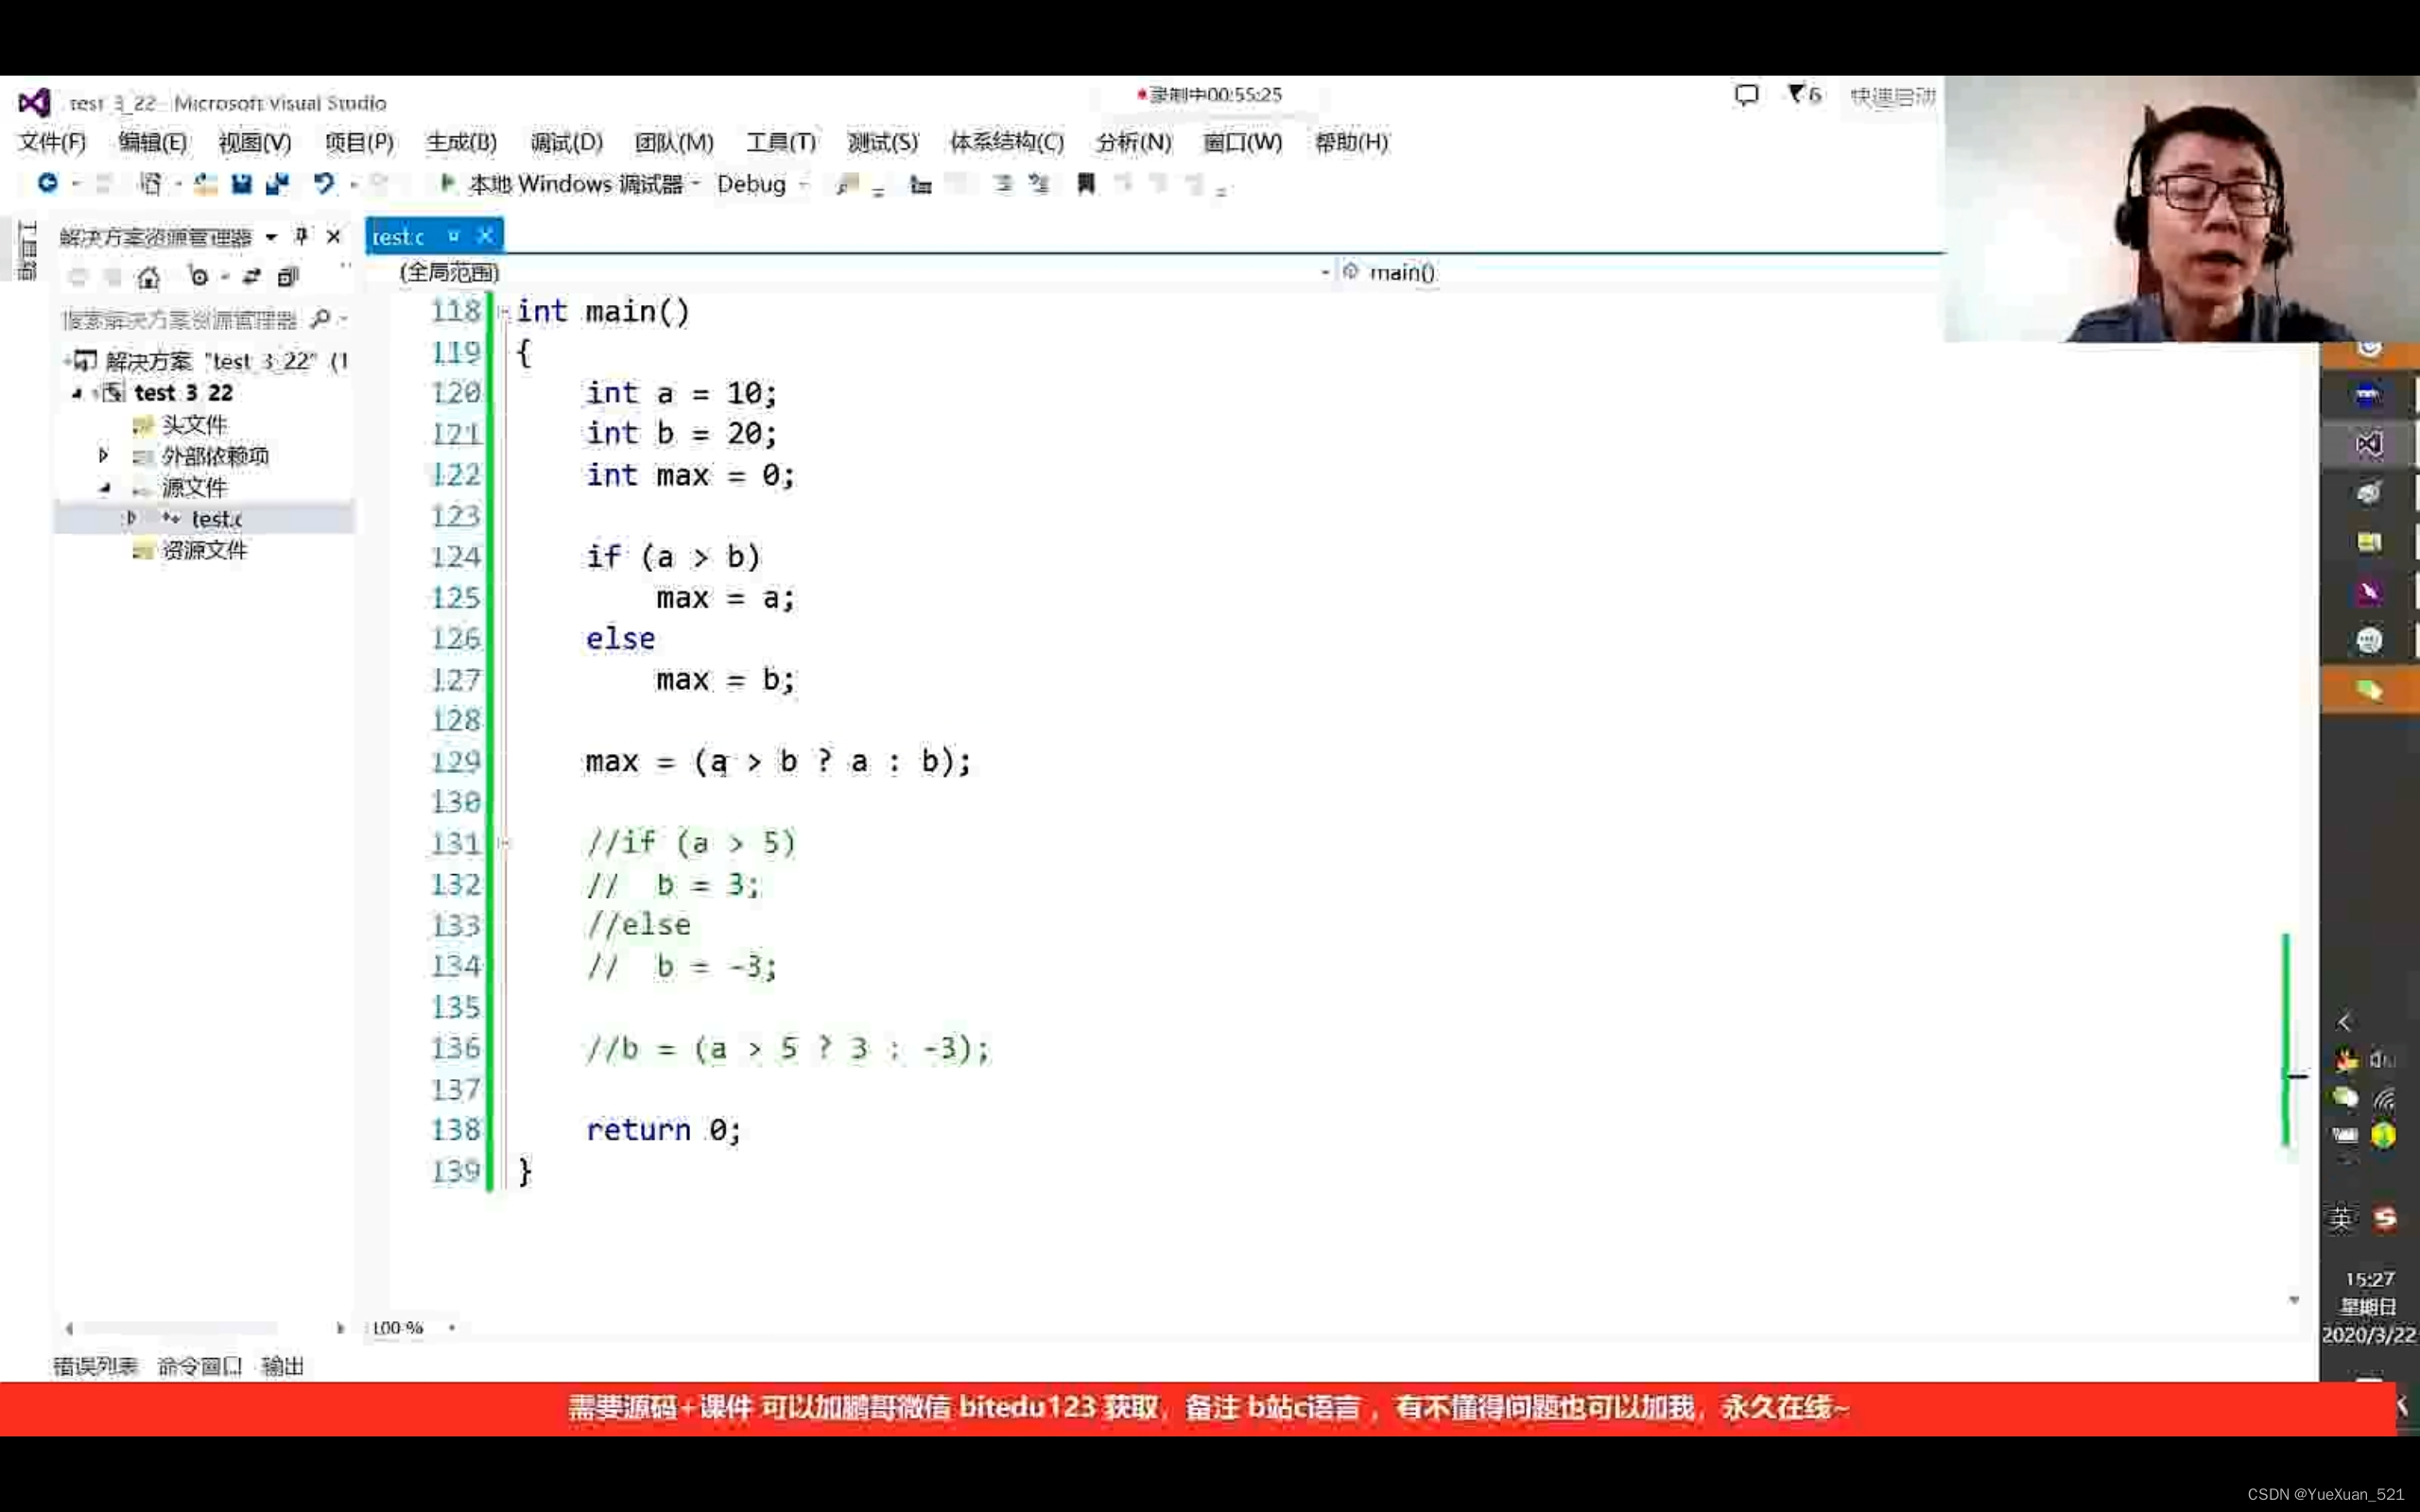Open the 输出 panel tab
The width and height of the screenshot is (2420, 1512).
tap(282, 1366)
